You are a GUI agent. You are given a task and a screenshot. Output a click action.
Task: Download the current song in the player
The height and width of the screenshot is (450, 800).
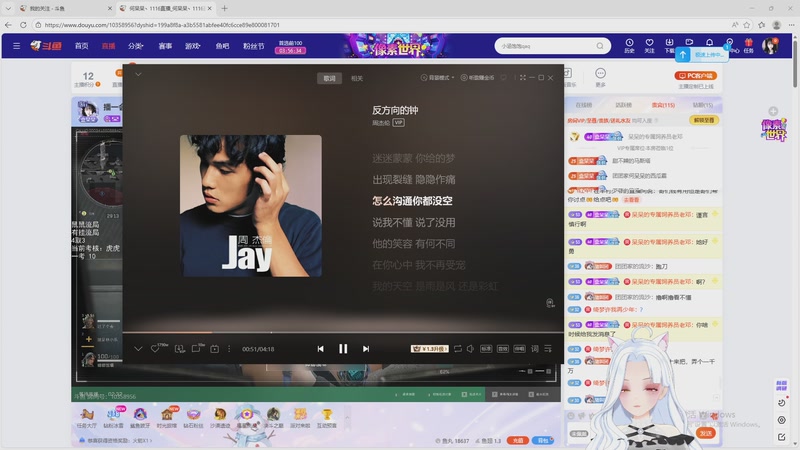[180, 349]
